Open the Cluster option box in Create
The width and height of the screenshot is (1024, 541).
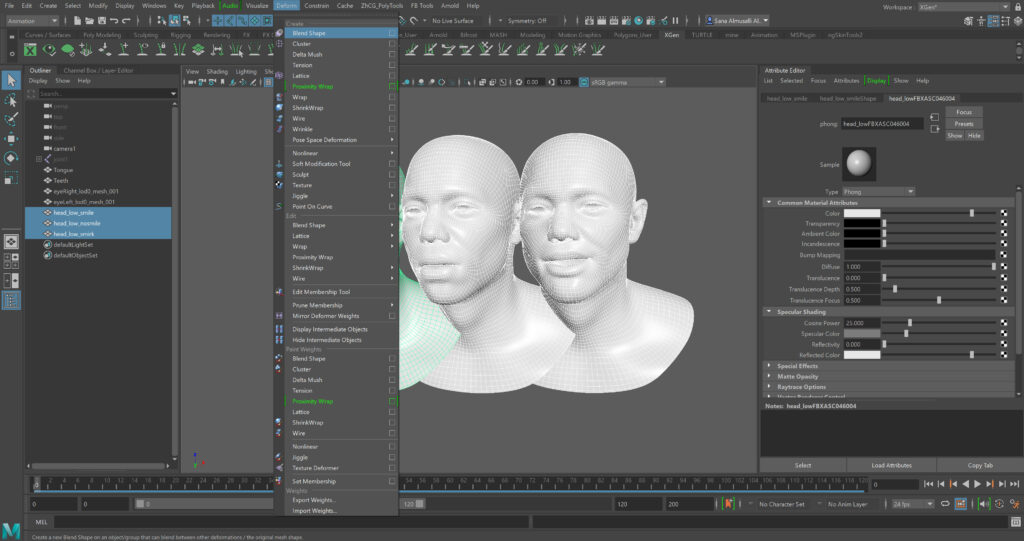pyautogui.click(x=392, y=44)
